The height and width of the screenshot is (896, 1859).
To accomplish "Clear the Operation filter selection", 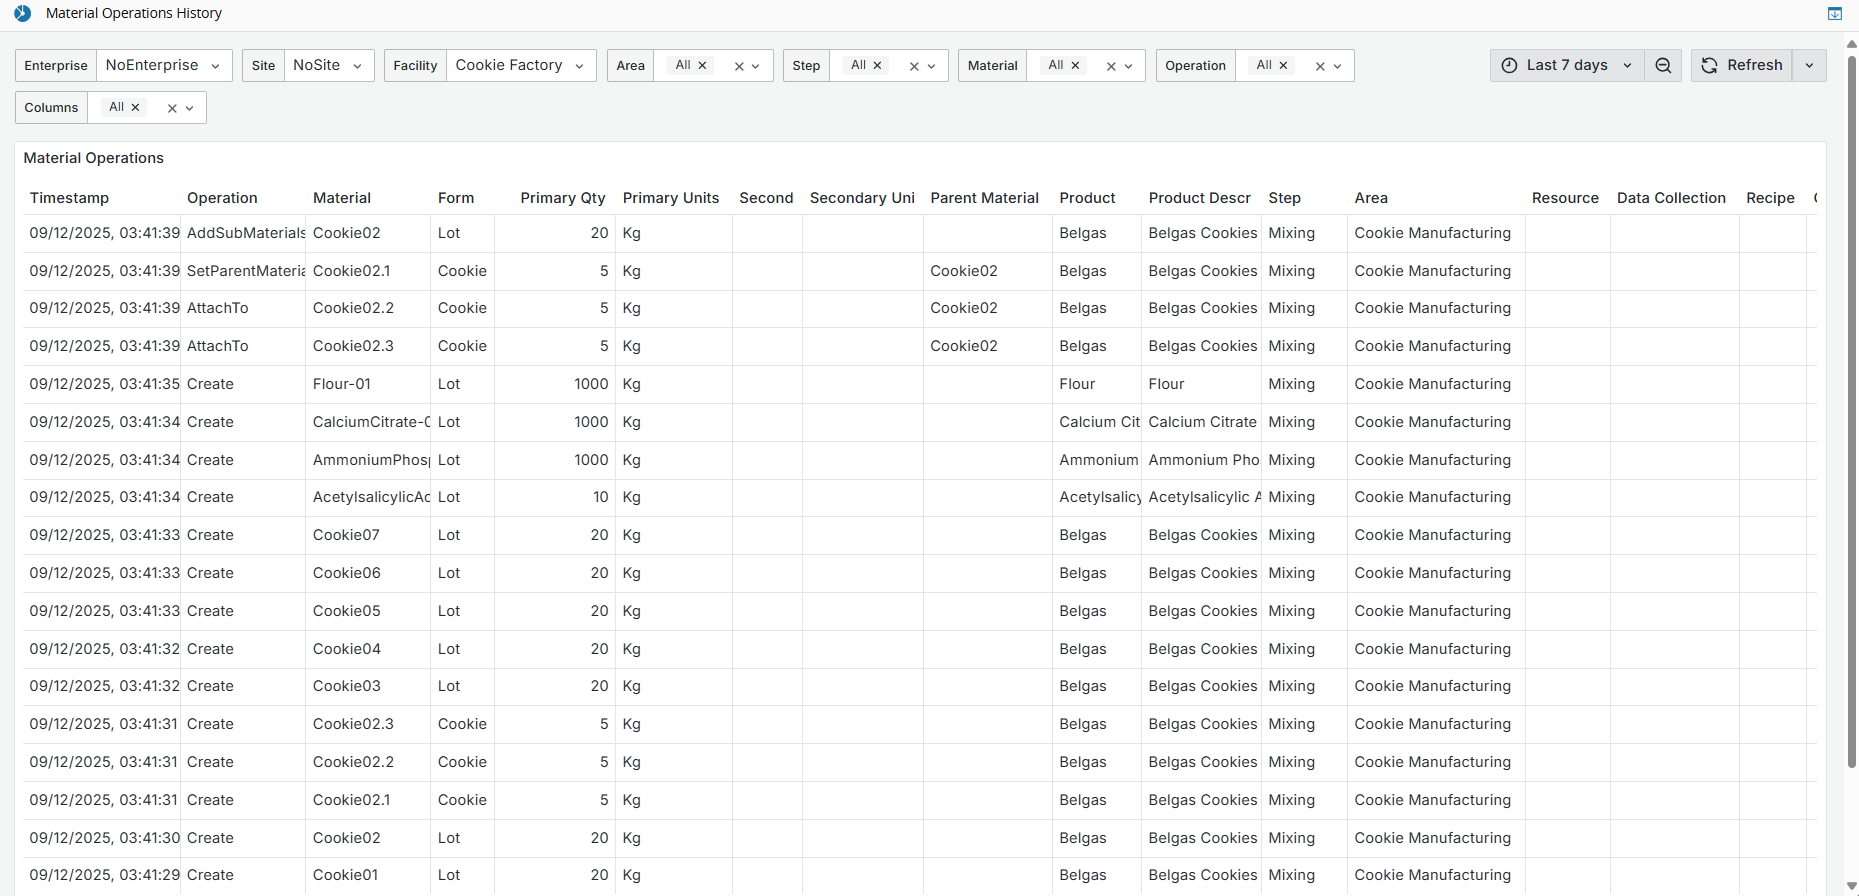I will point(1320,66).
